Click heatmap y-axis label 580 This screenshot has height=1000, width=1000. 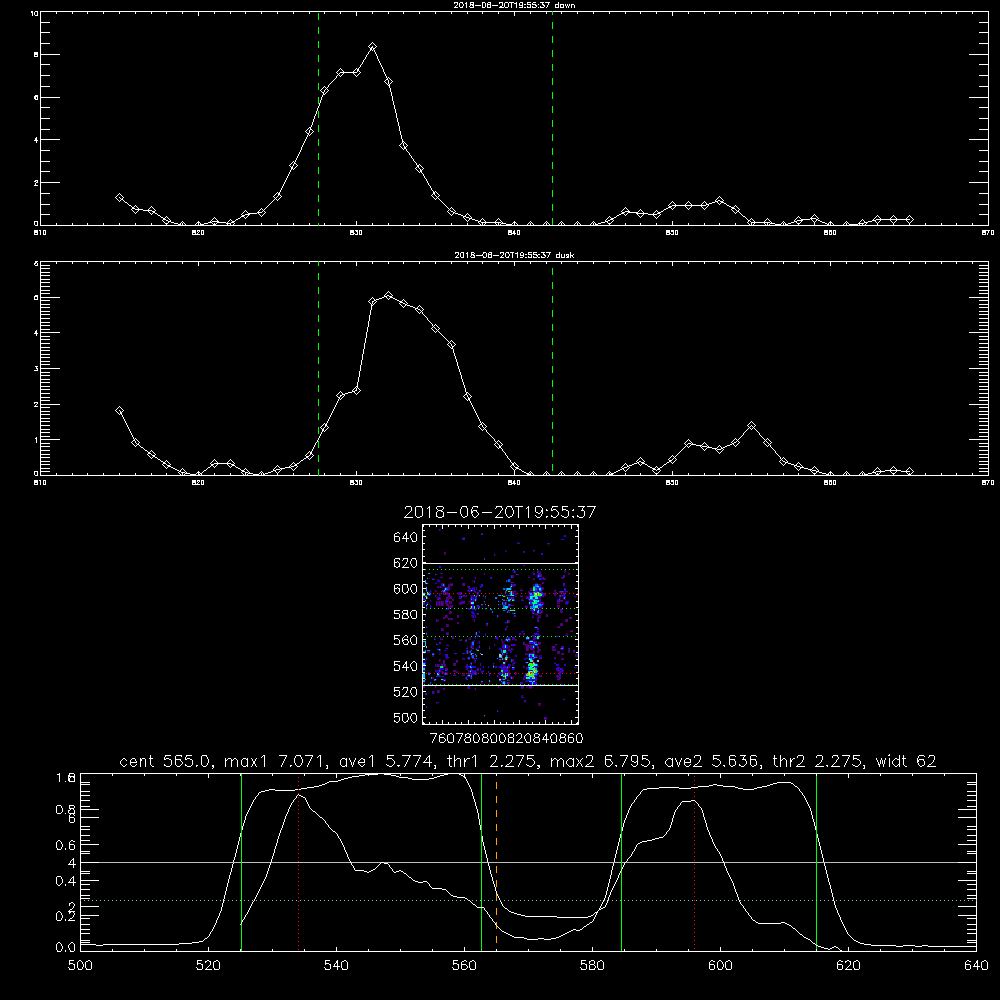[x=405, y=615]
